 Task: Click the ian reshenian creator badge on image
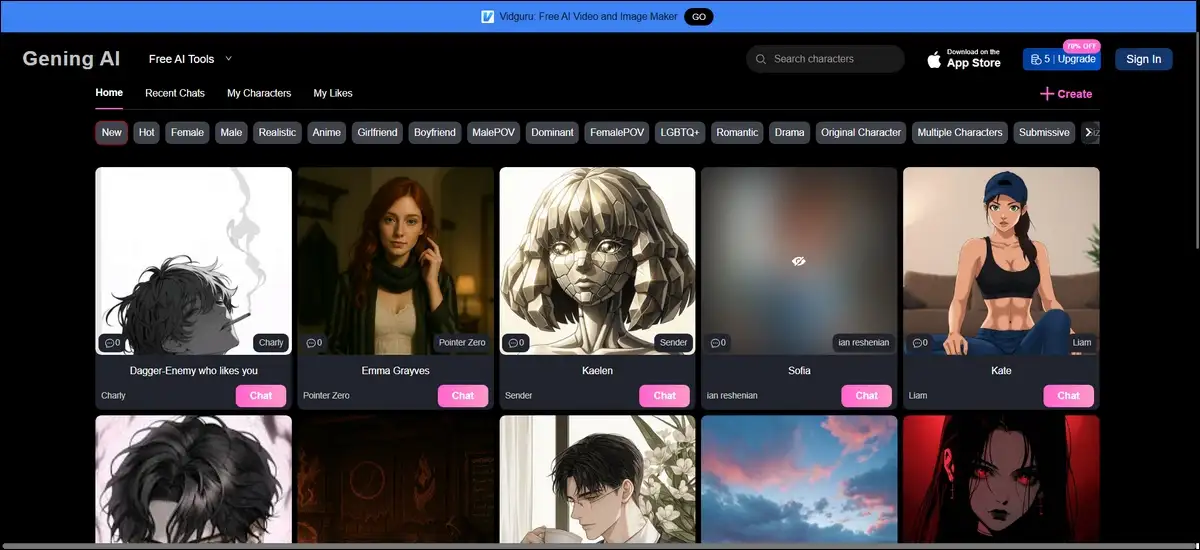click(864, 342)
